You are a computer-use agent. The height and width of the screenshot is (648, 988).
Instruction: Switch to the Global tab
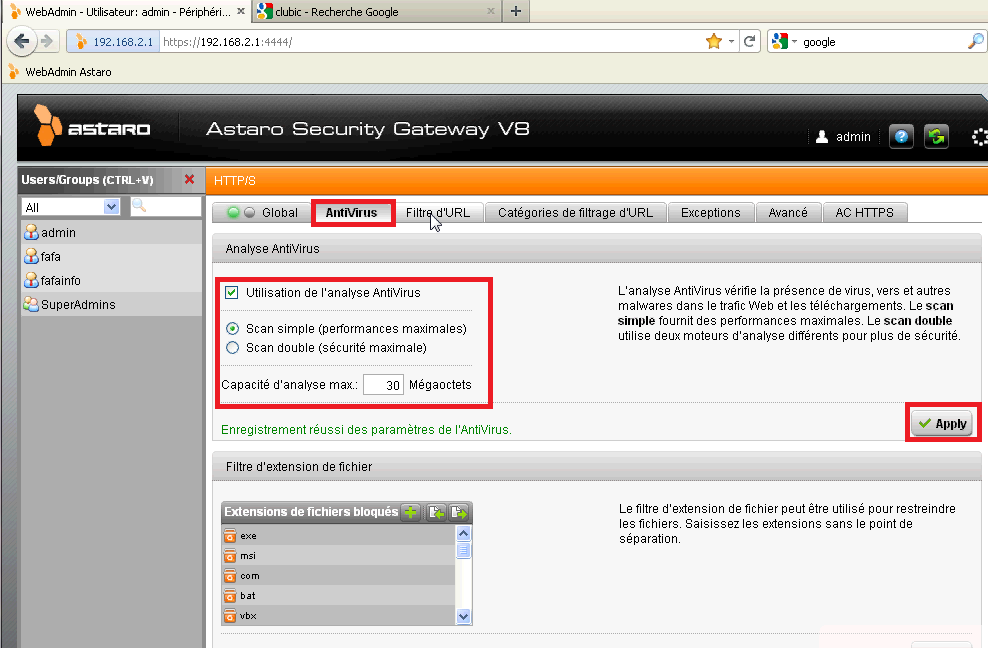coord(261,212)
